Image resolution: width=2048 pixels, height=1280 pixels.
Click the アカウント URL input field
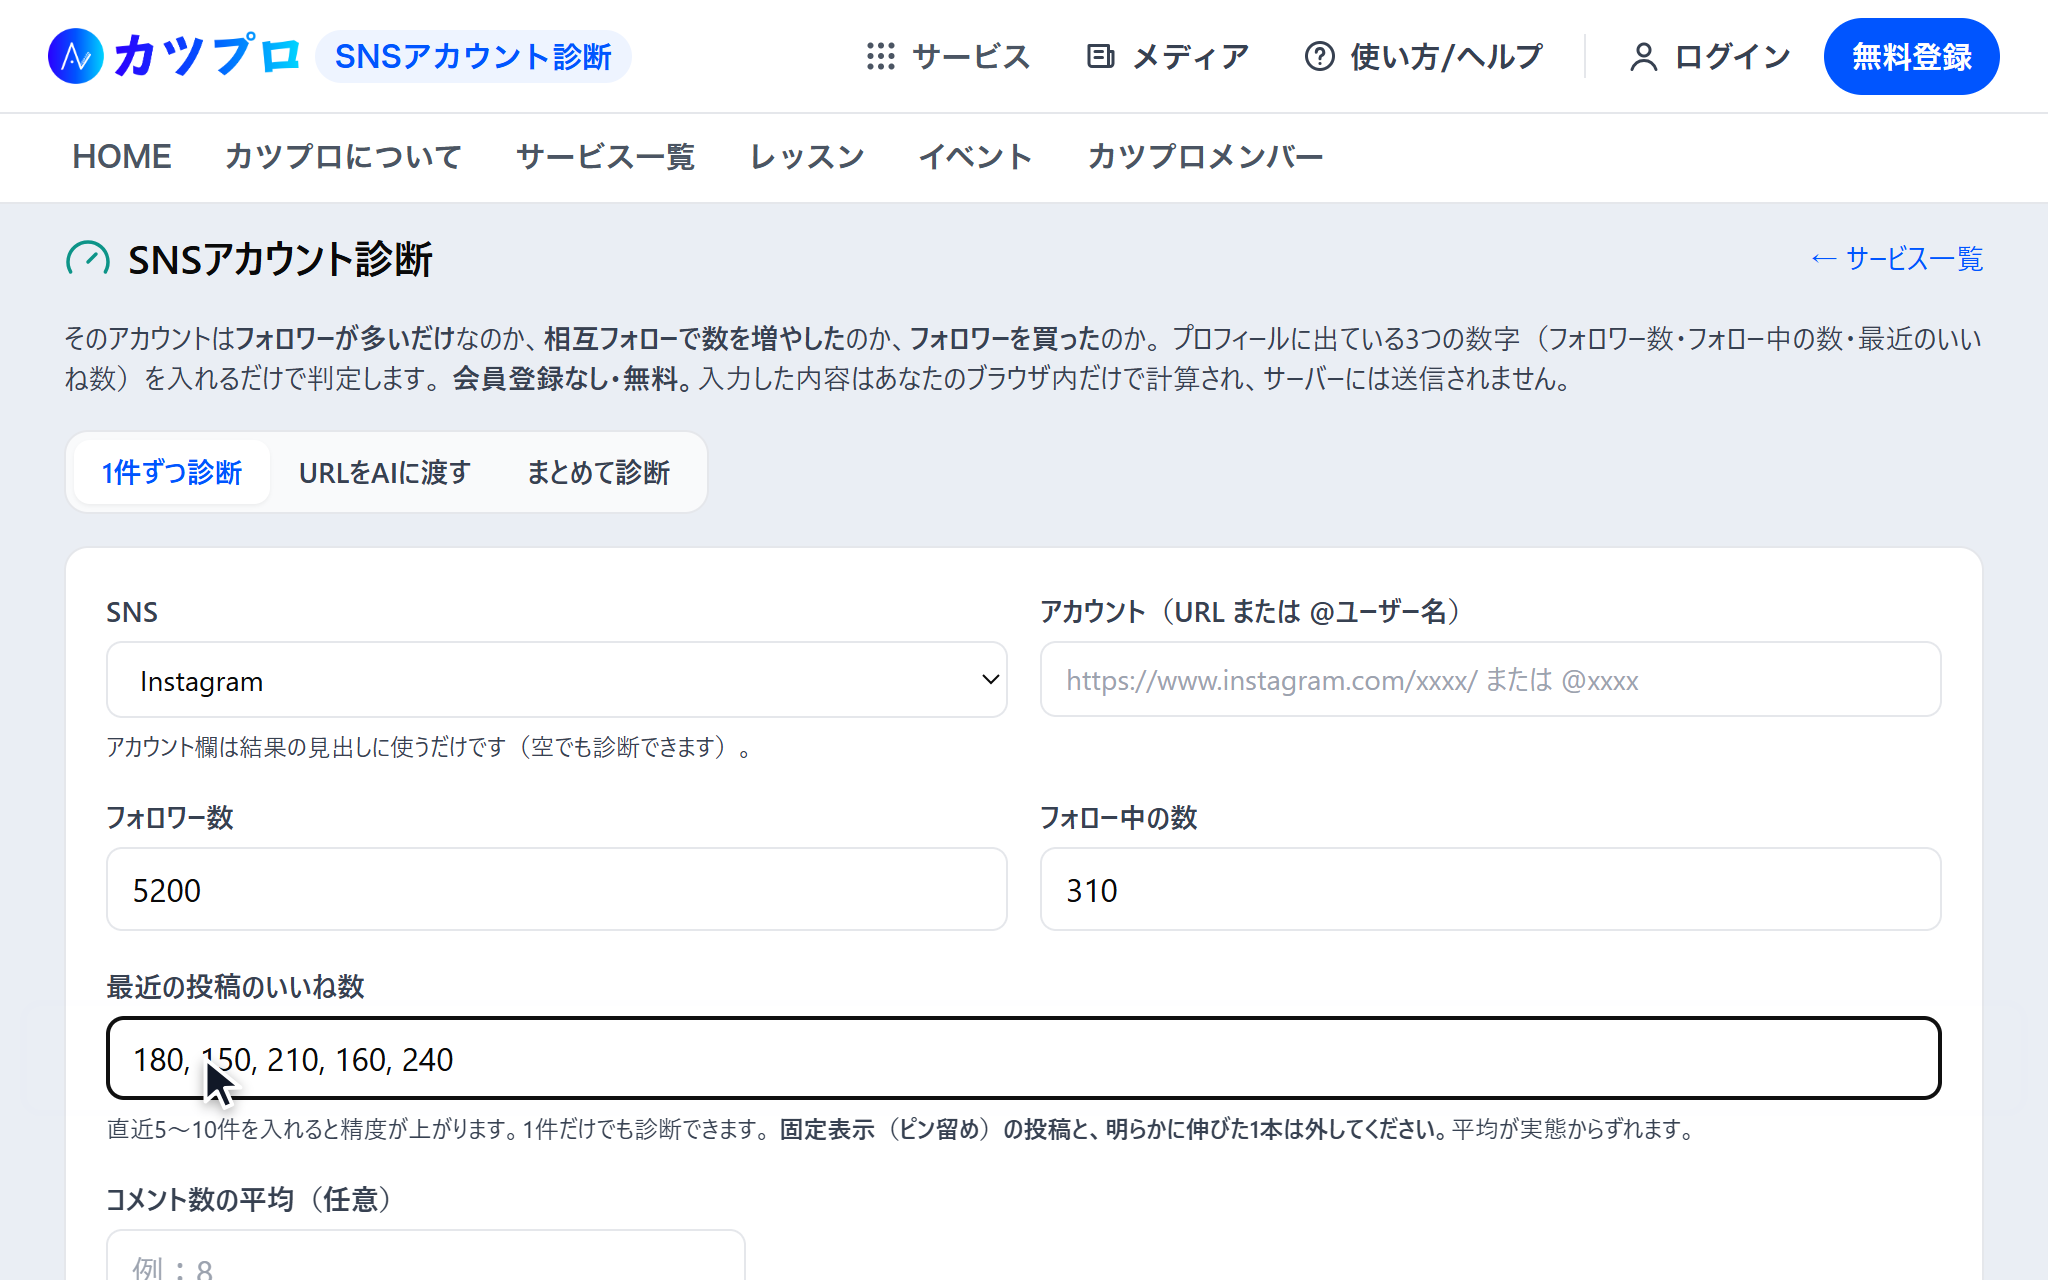pos(1490,680)
